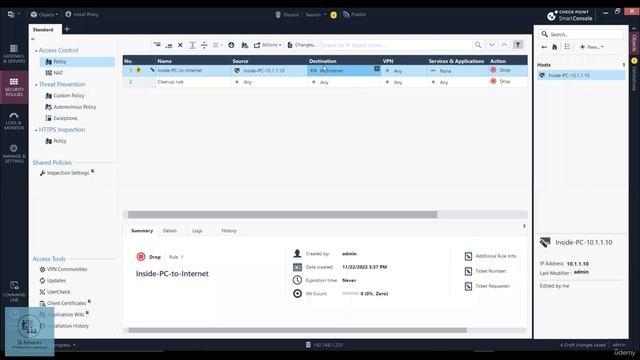Switch to the Standard policy tab
Viewport: 640px width, 360px height.
point(43,29)
